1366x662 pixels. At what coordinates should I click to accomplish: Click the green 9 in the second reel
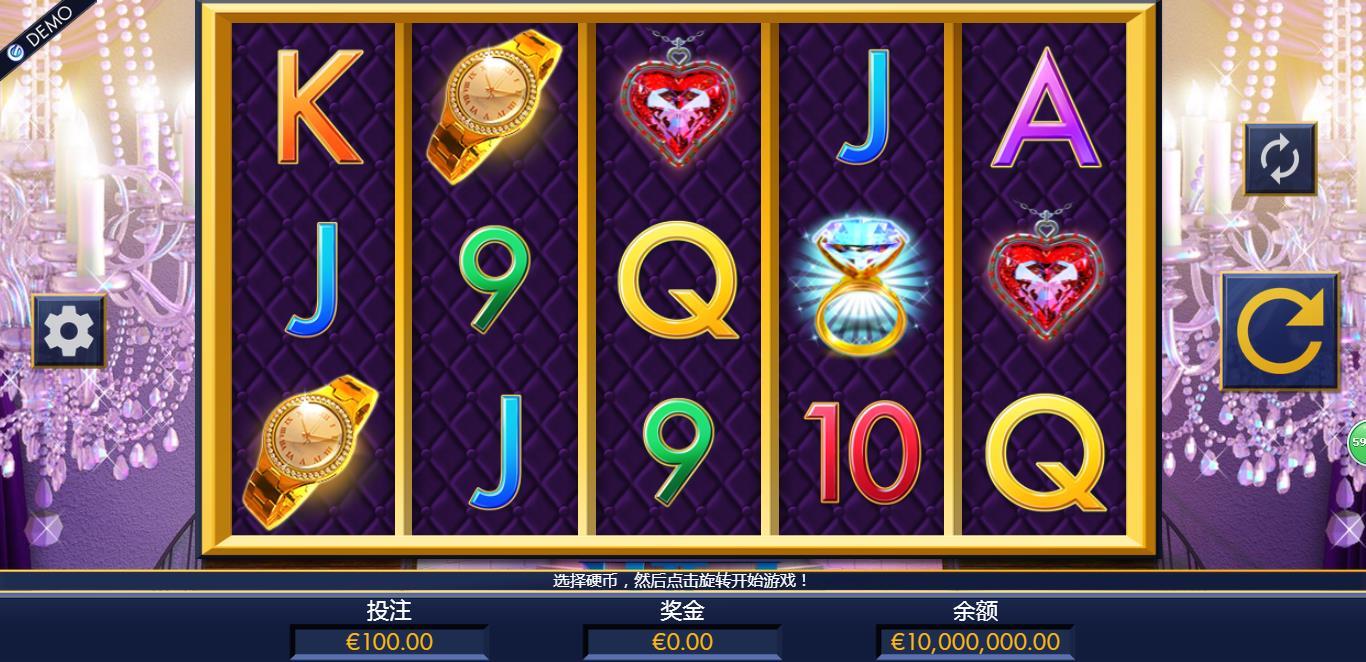pyautogui.click(x=492, y=280)
